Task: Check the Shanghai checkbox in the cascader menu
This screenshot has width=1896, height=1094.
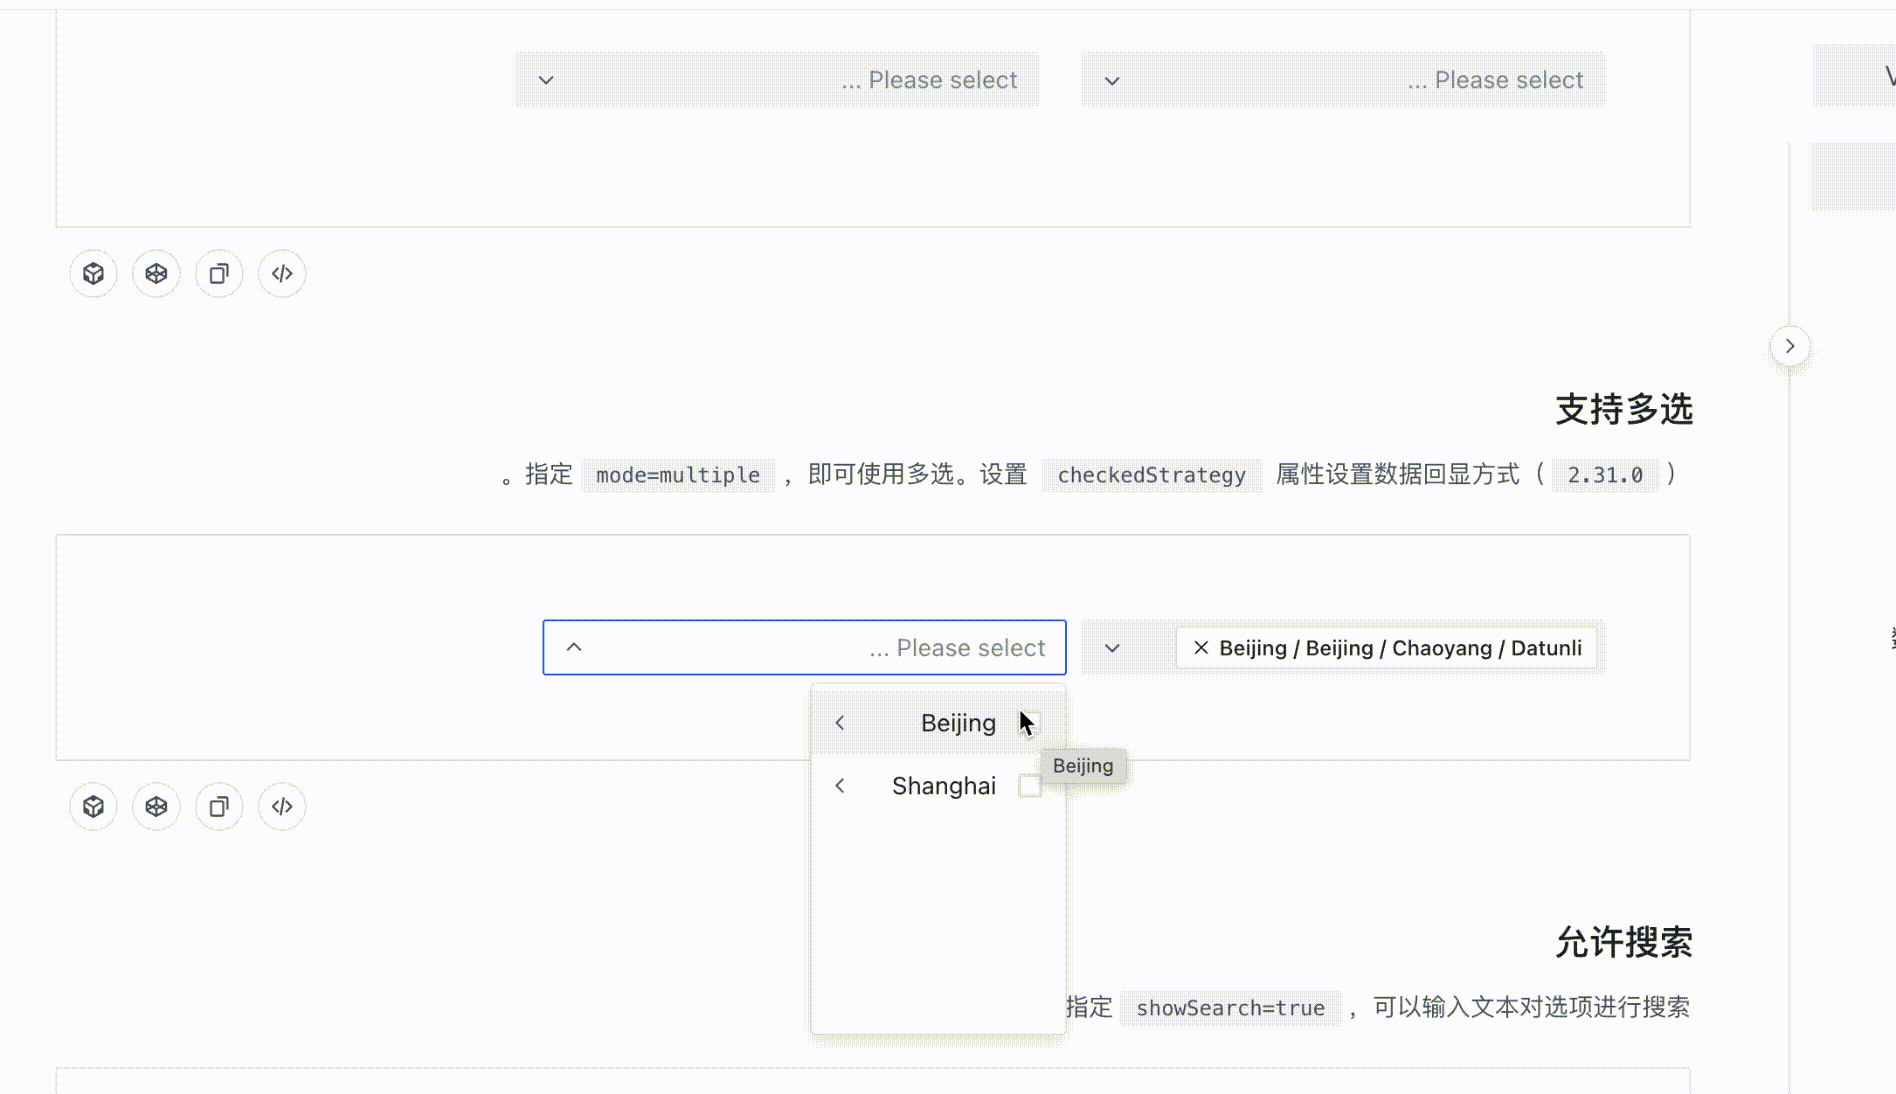Action: [x=1030, y=786]
